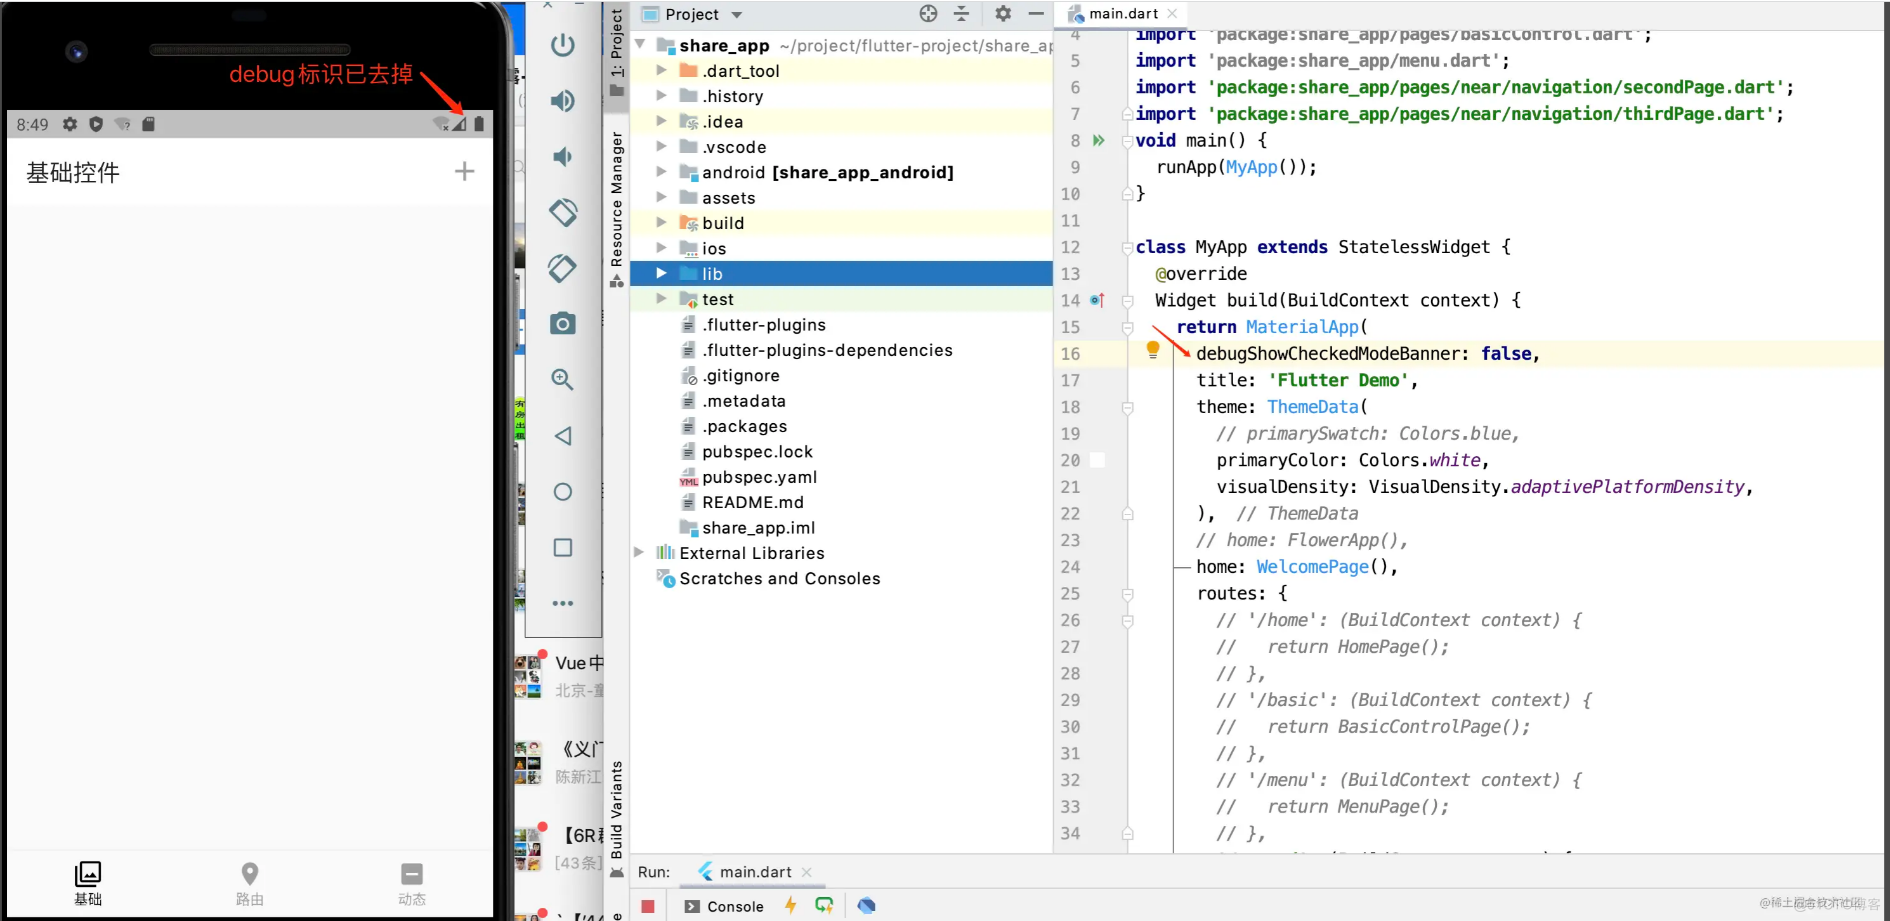Open Project panel settings gear

1003,14
